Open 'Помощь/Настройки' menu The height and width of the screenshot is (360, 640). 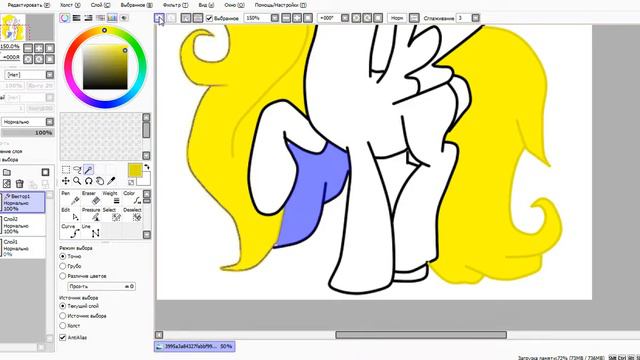tap(281, 5)
